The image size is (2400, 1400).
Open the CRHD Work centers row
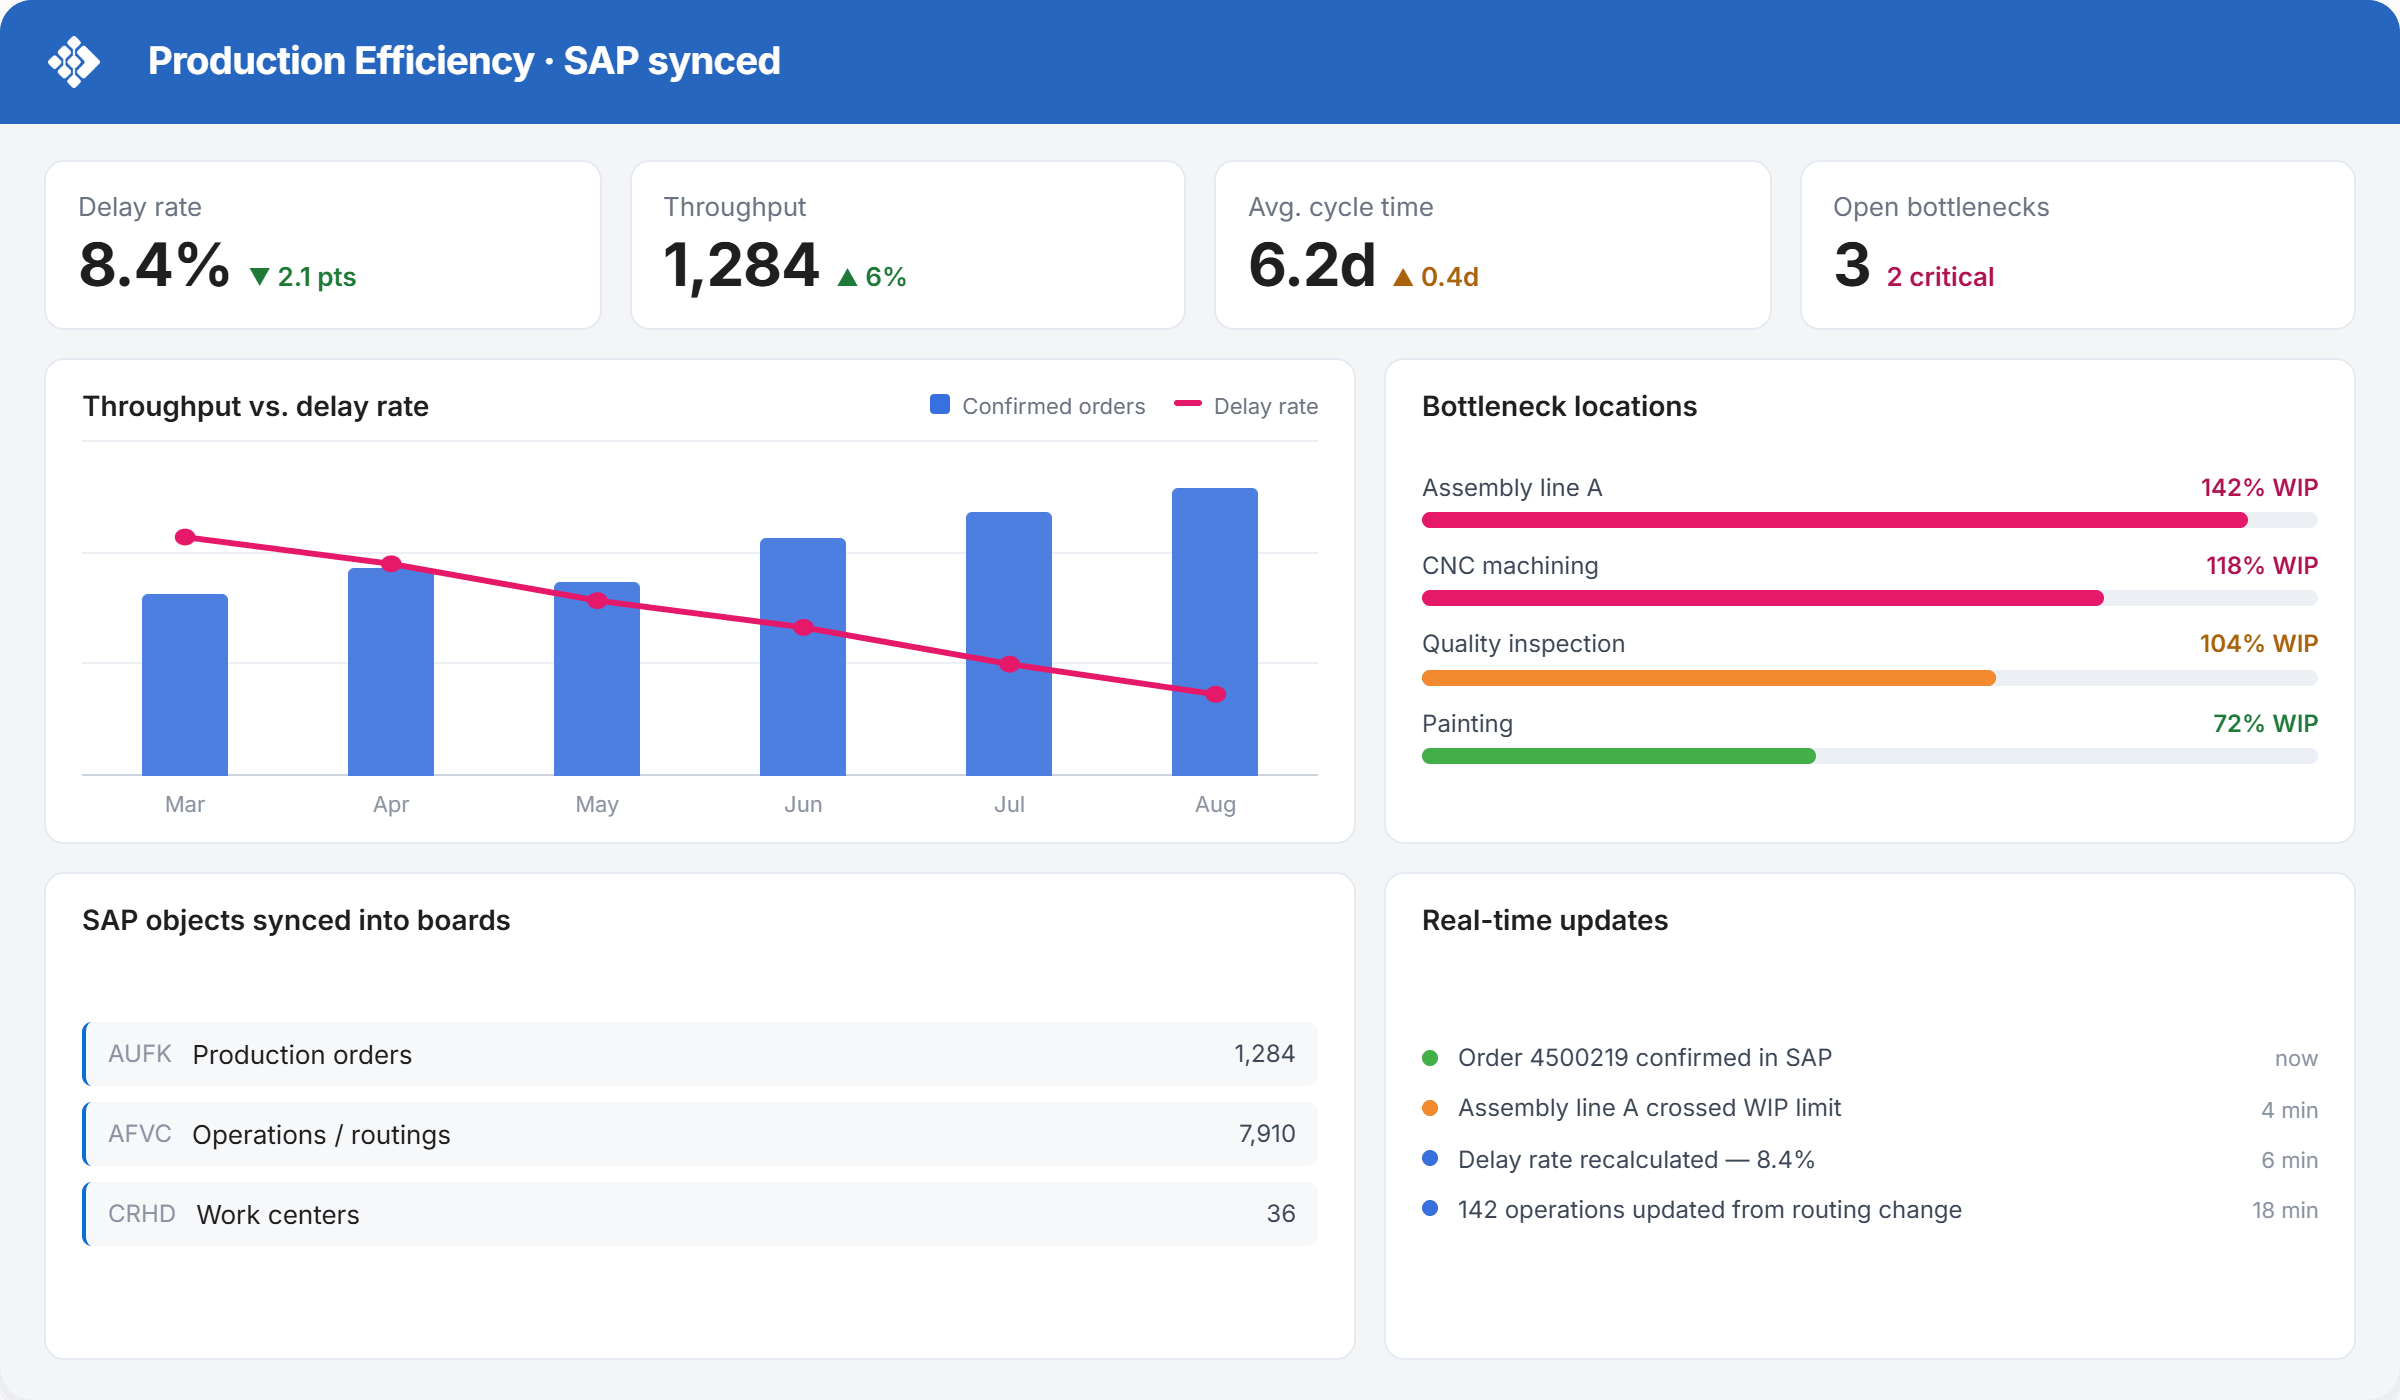(x=700, y=1214)
